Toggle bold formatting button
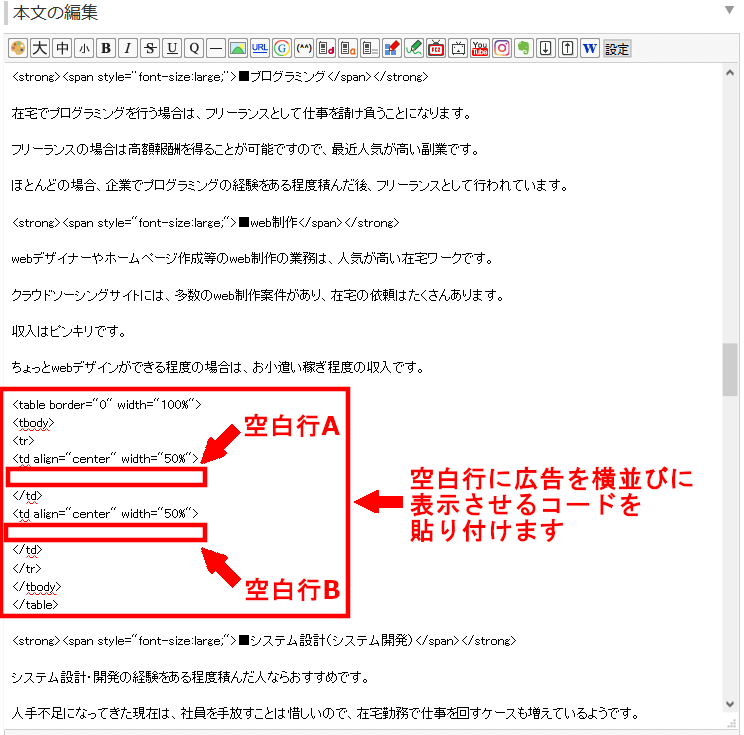 [106, 48]
